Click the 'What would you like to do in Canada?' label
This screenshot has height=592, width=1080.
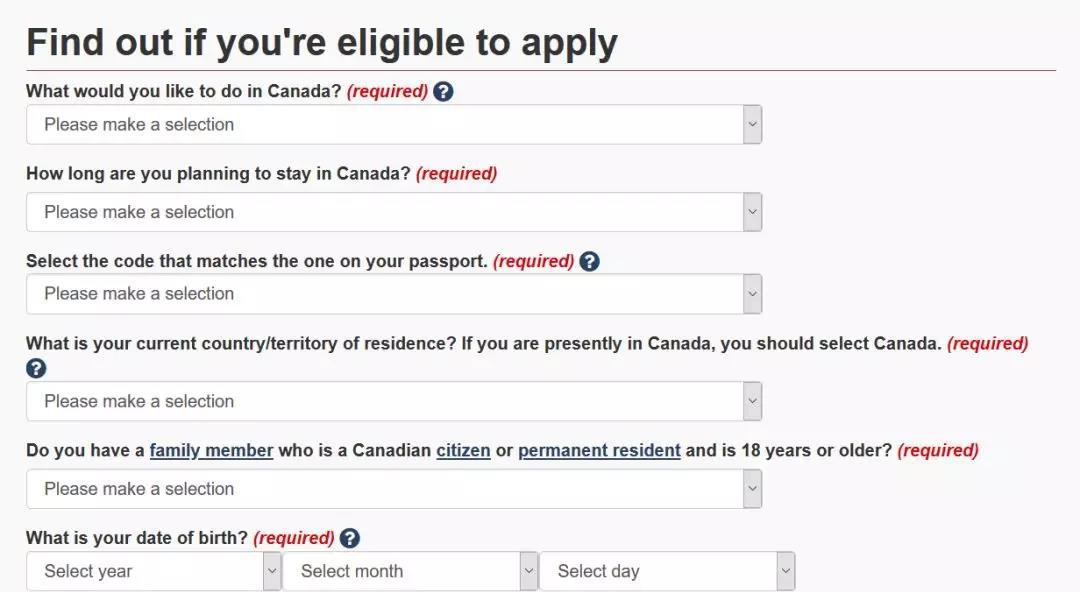184,91
